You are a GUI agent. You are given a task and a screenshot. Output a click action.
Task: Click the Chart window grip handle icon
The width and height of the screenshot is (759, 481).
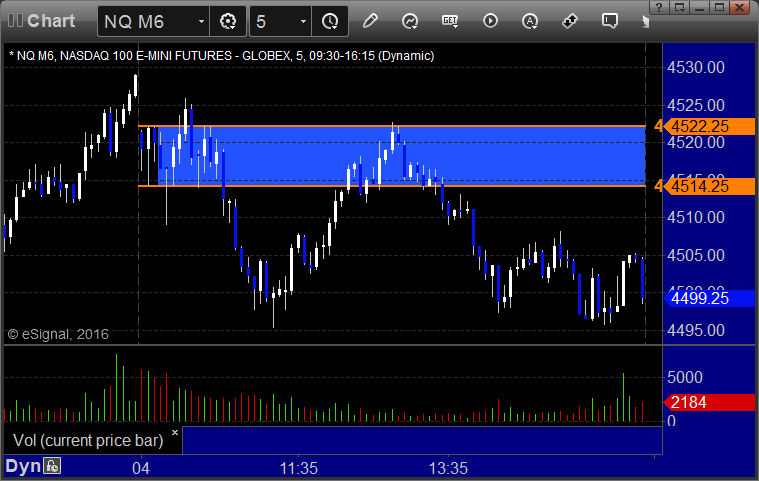15,20
